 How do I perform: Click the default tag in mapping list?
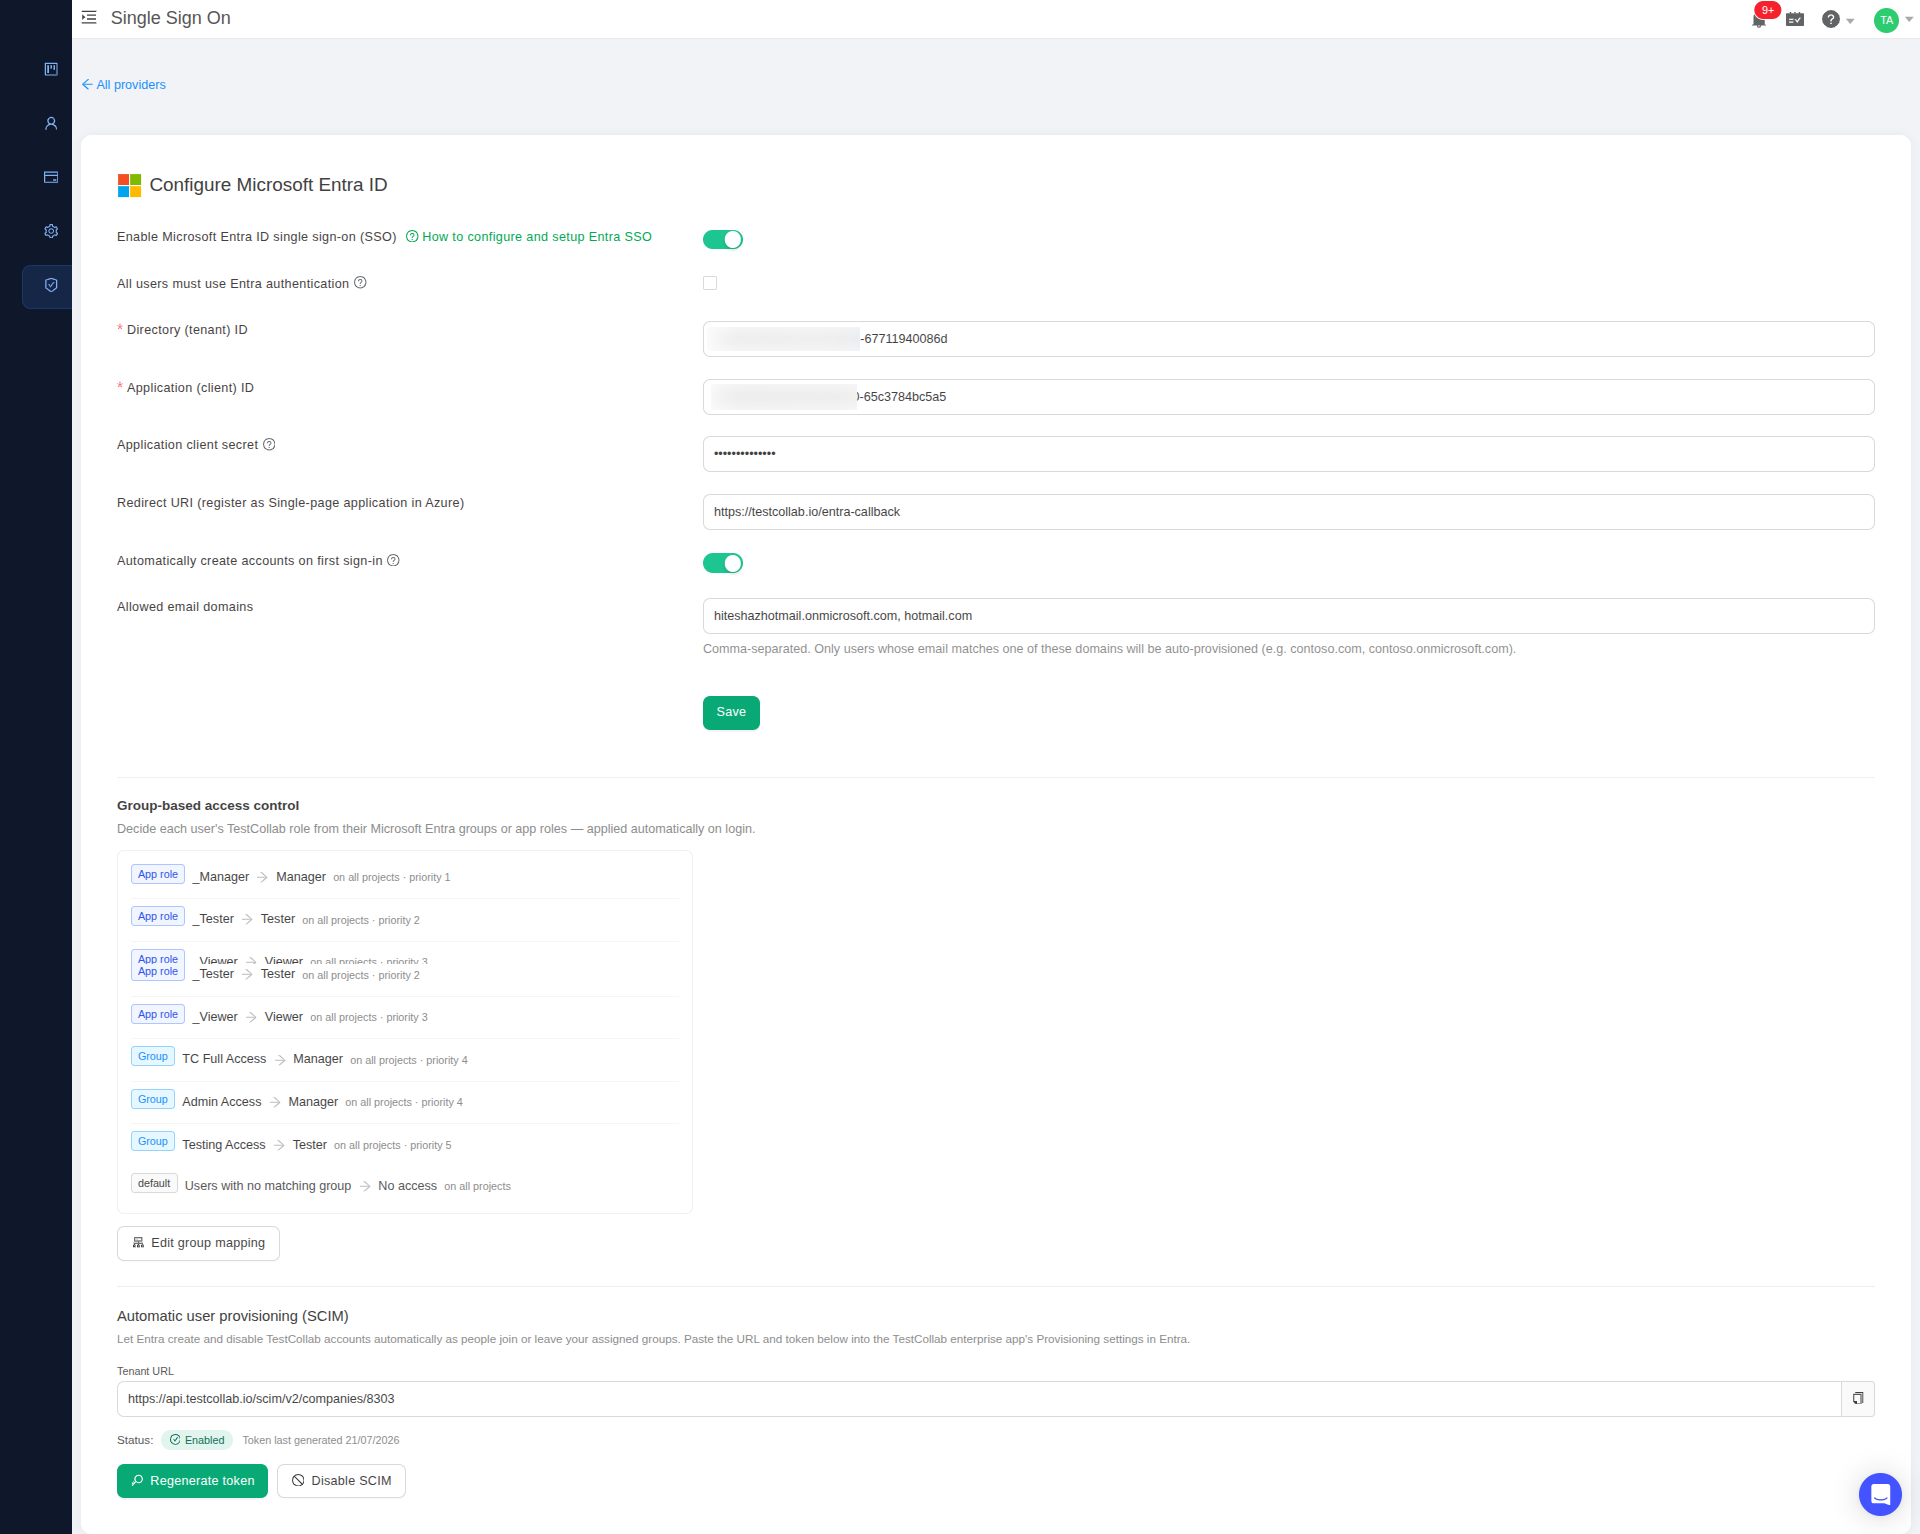(154, 1184)
